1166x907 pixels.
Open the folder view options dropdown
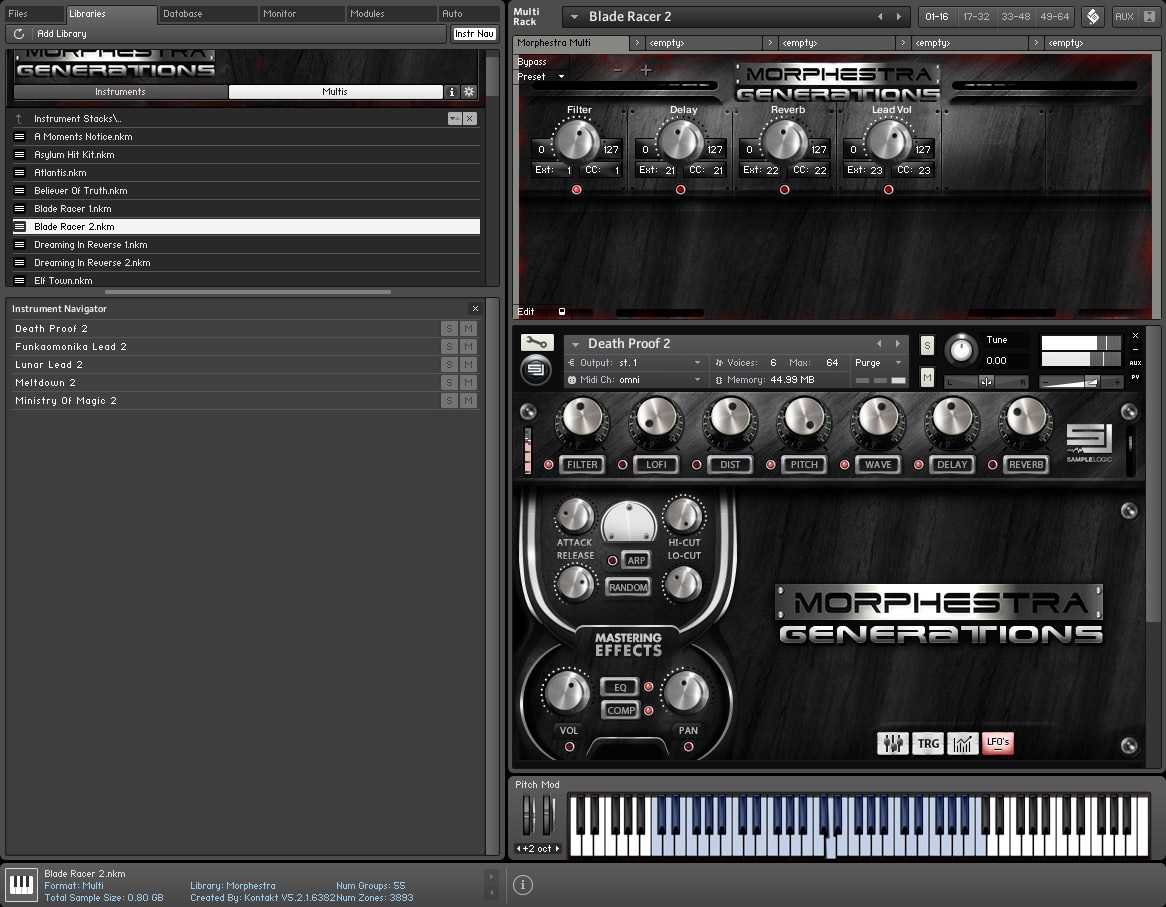[x=454, y=118]
